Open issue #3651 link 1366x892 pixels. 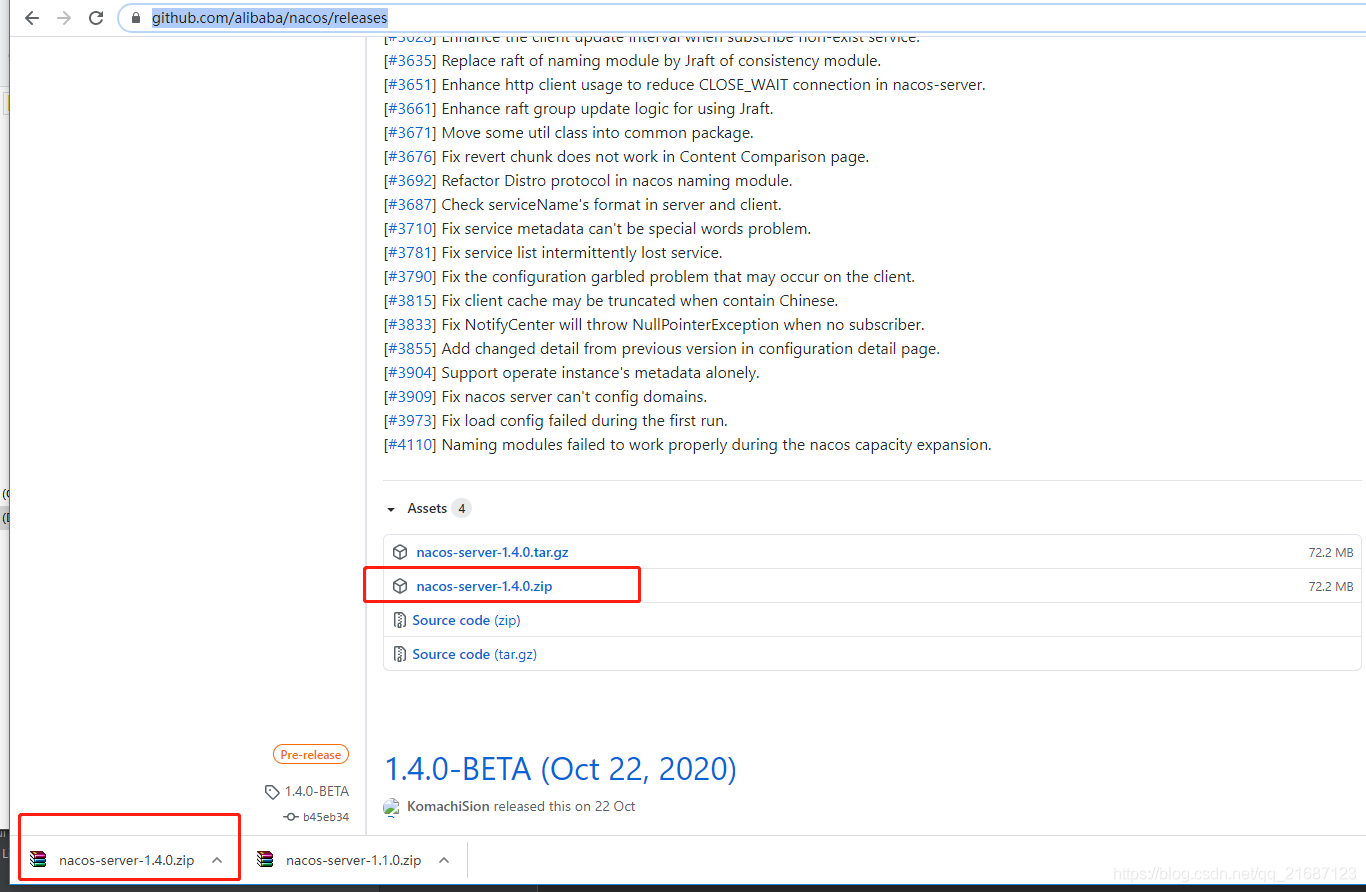pyautogui.click(x=410, y=85)
